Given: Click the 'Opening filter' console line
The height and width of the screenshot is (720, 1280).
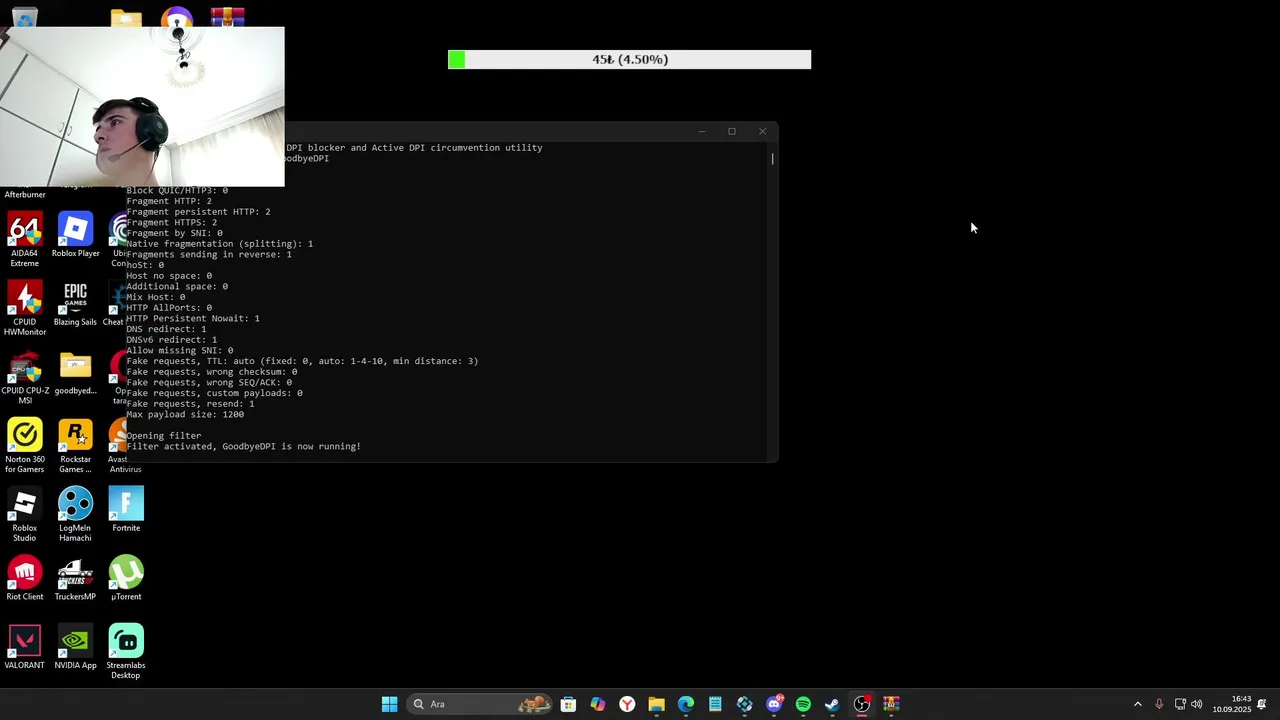Looking at the screenshot, I should [164, 436].
